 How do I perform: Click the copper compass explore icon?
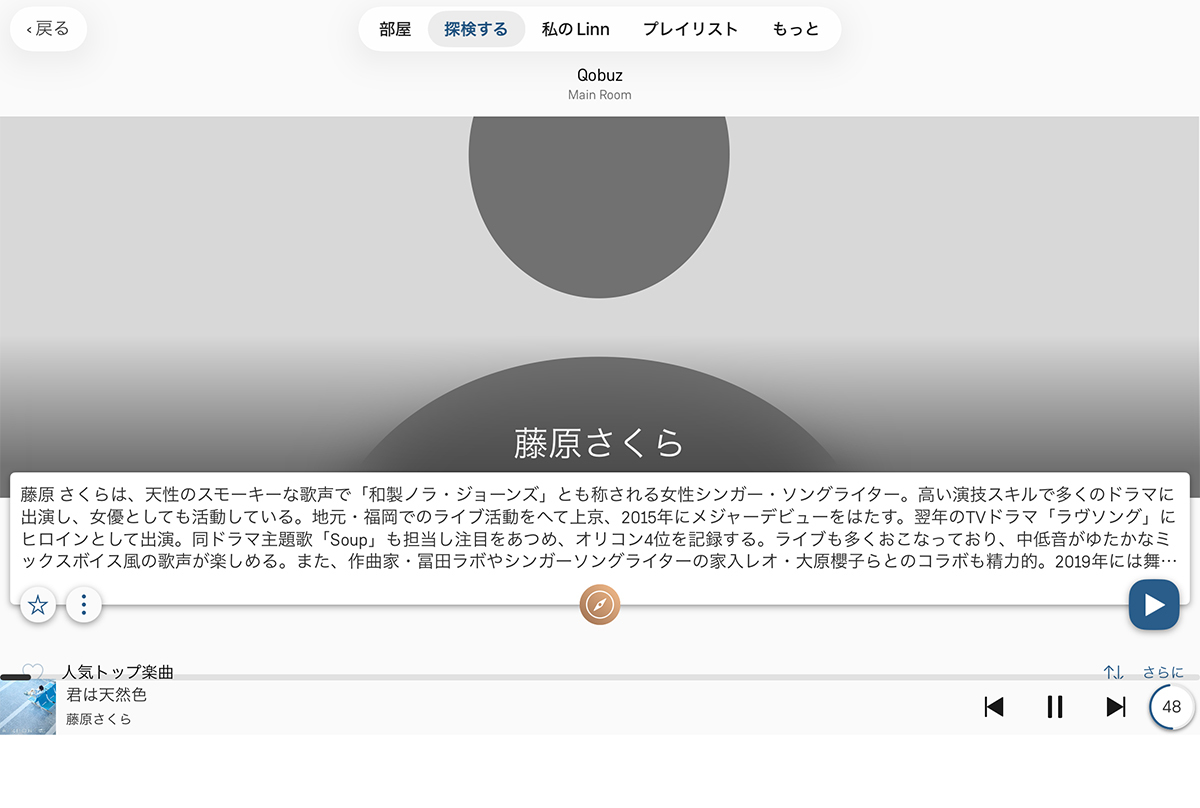600,604
